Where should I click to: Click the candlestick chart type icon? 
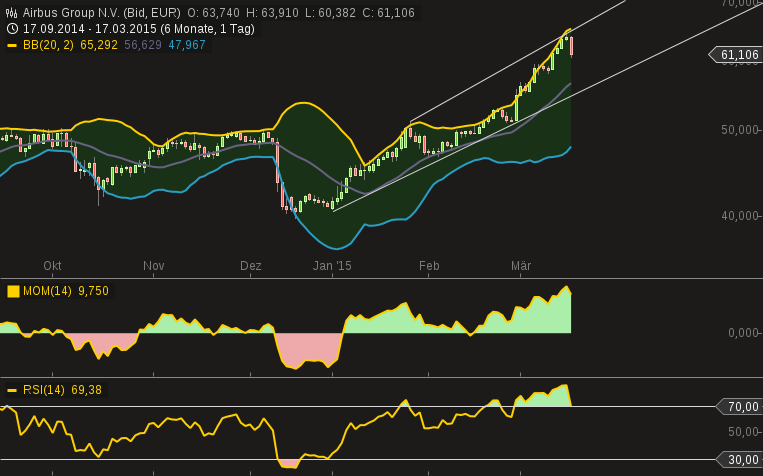click(11, 13)
